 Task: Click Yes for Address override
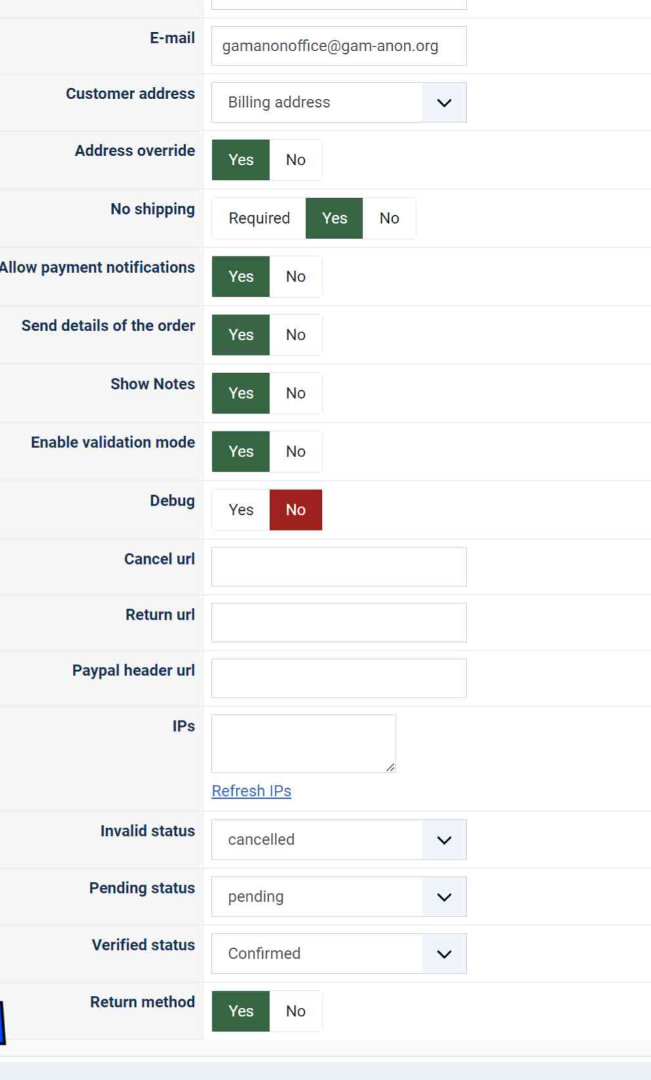pyautogui.click(x=241, y=160)
